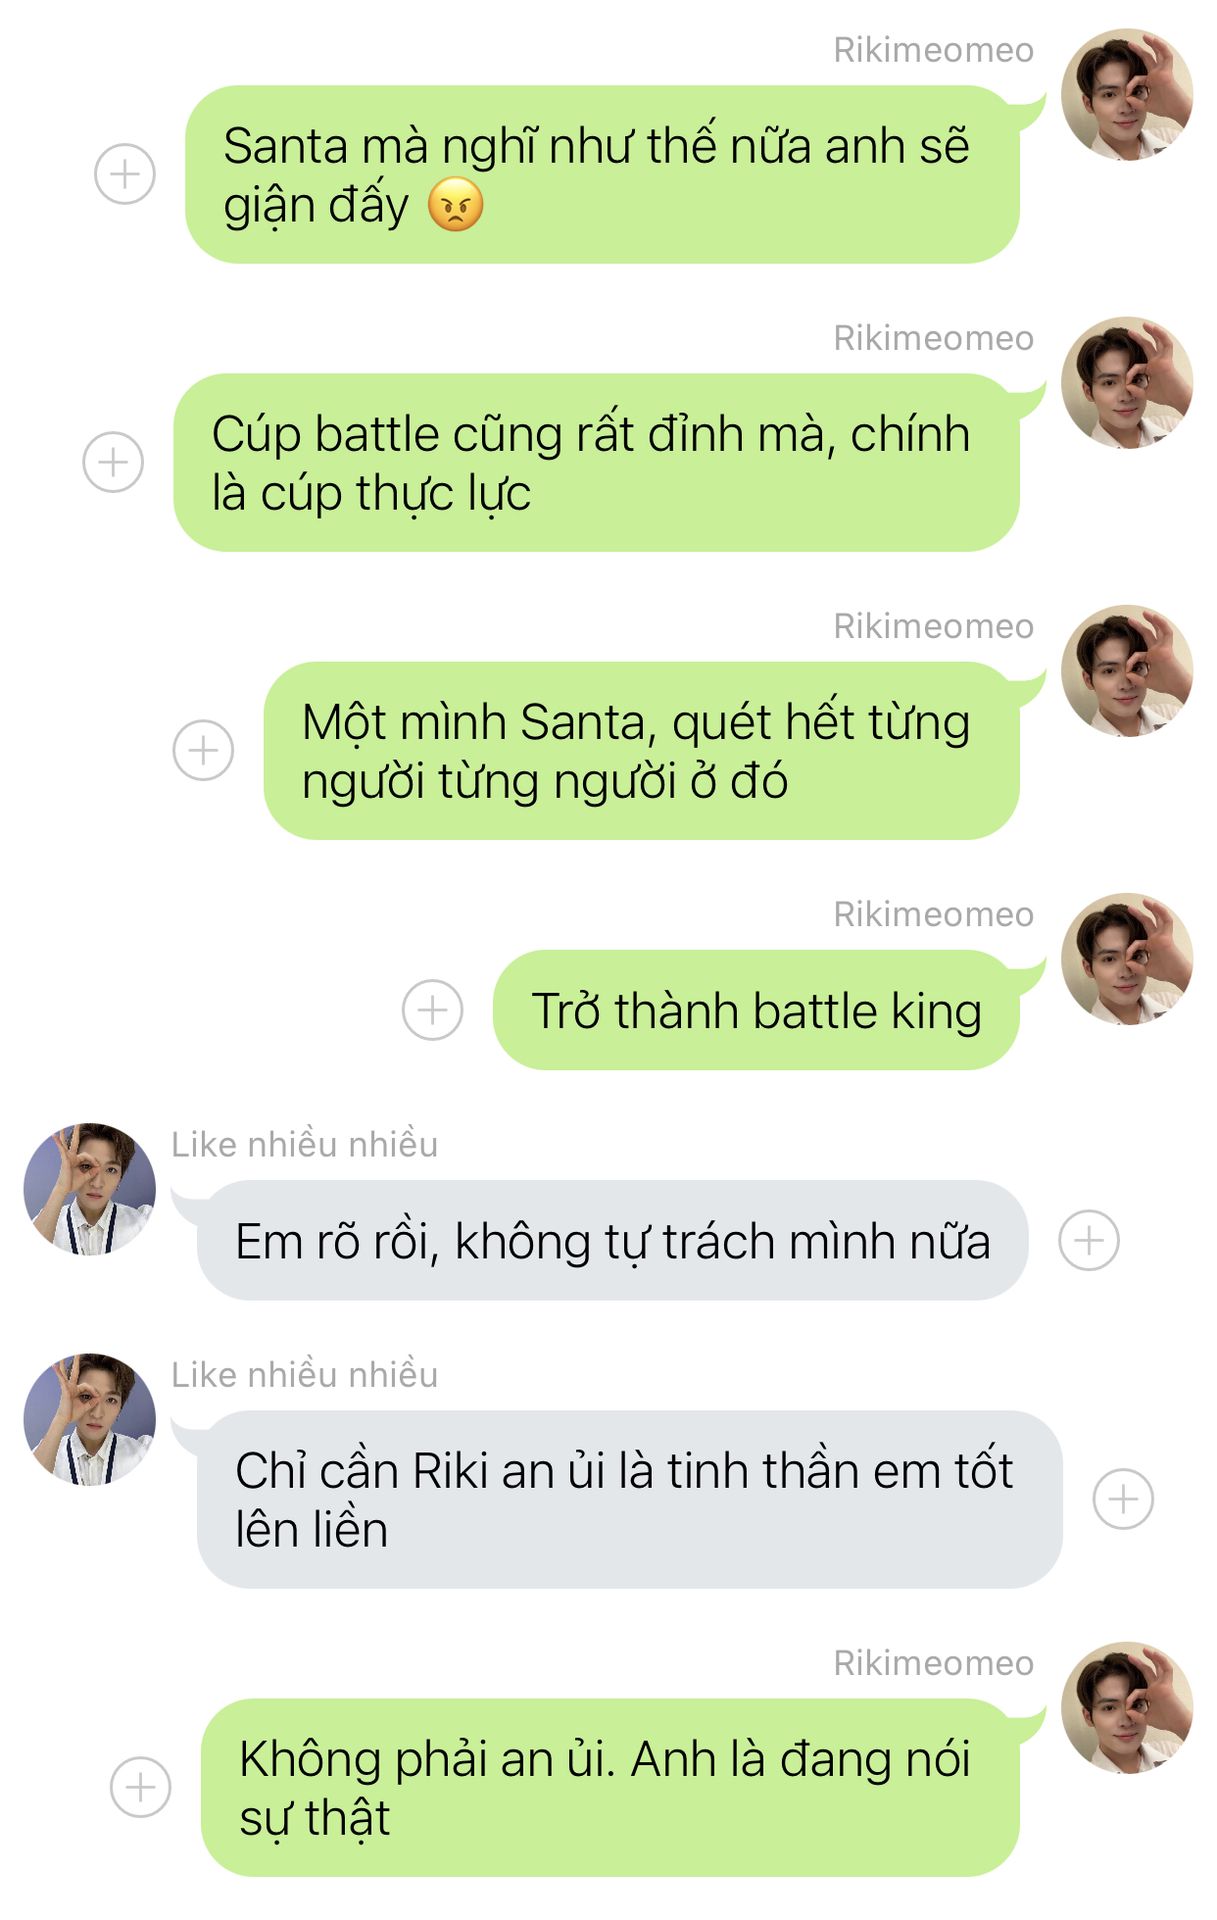
Task: Click Rikimeomeo name above first message
Action: click(x=934, y=50)
